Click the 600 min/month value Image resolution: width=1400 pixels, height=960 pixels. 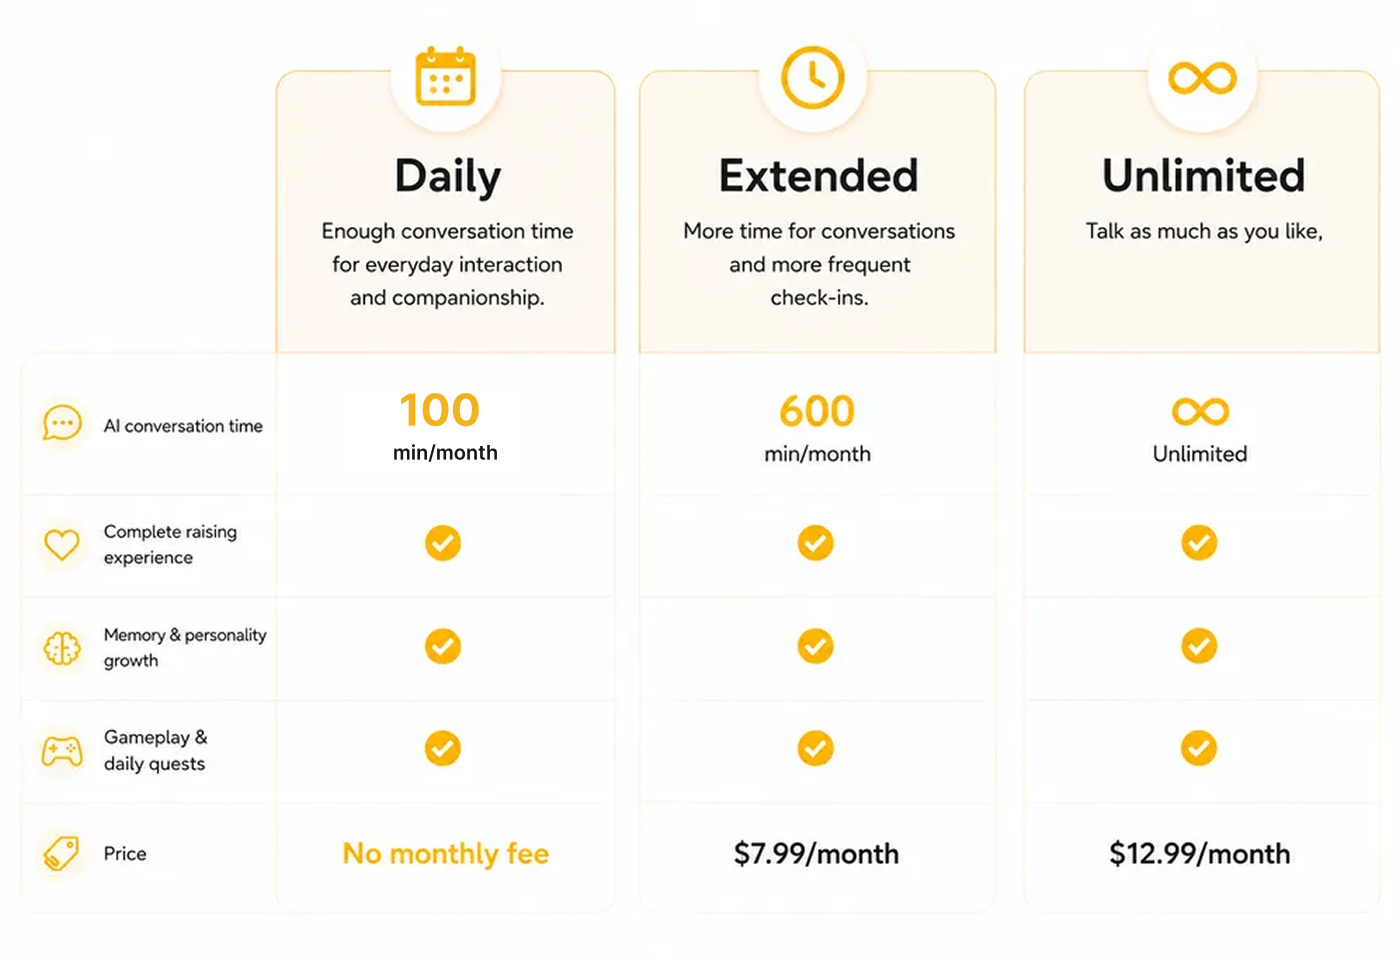click(817, 428)
